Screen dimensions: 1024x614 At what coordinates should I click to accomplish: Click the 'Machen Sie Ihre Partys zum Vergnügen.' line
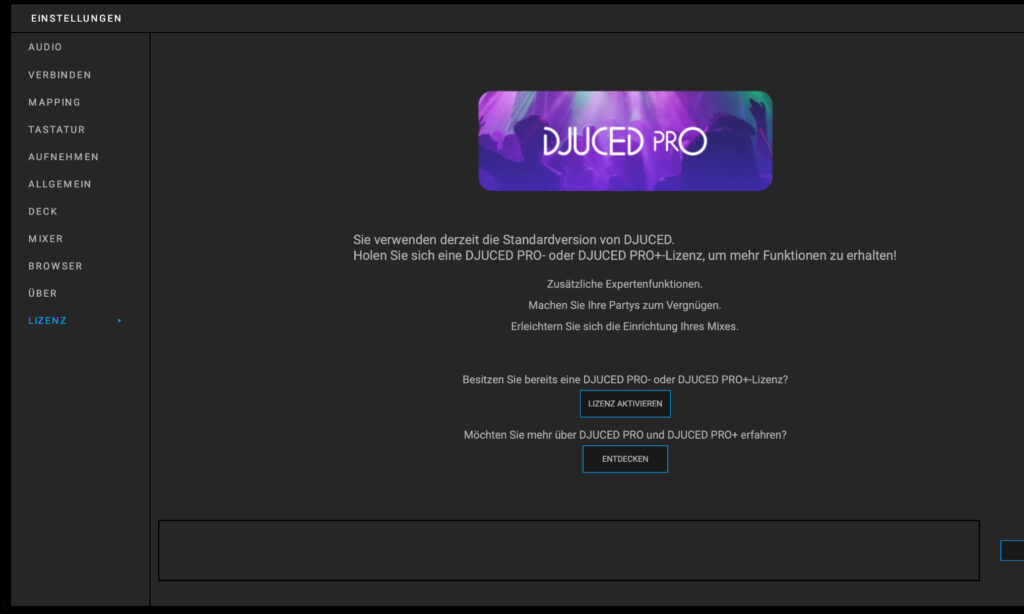pos(624,305)
